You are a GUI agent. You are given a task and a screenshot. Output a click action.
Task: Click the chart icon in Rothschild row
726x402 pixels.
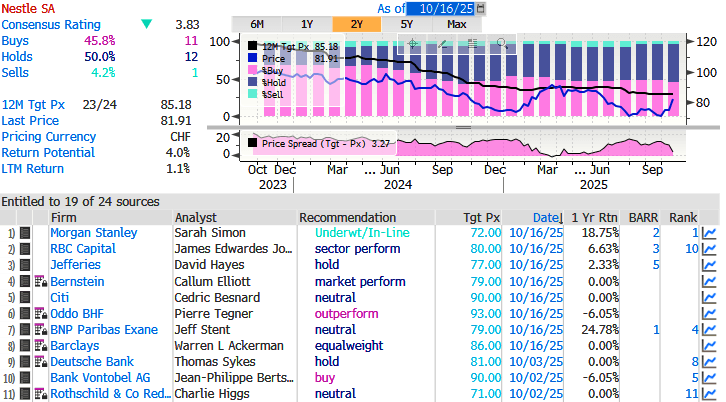pyautogui.click(x=709, y=393)
